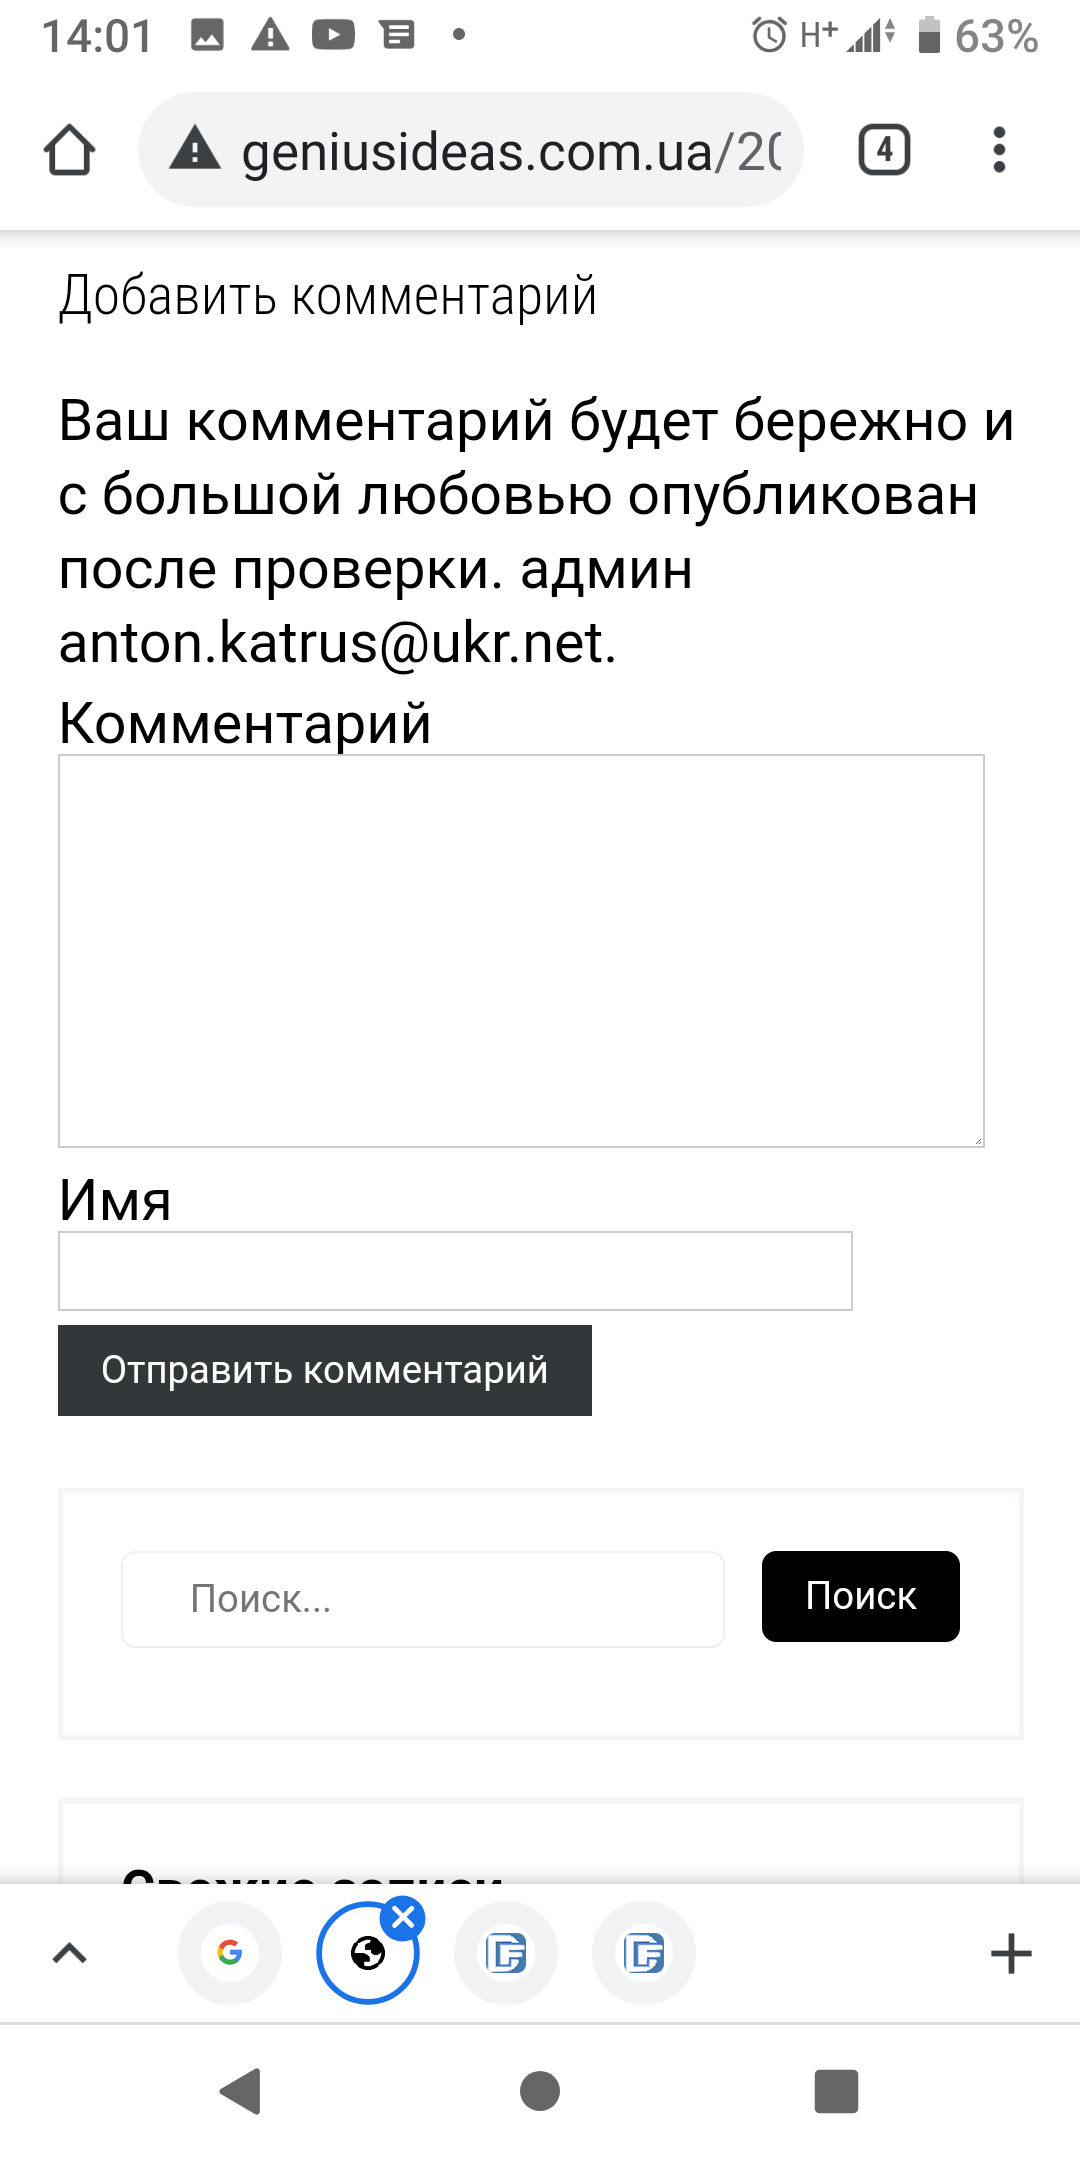Open the tab switcher showing 4 tabs
Image resolution: width=1080 pixels, height=2160 pixels.
[x=884, y=151]
